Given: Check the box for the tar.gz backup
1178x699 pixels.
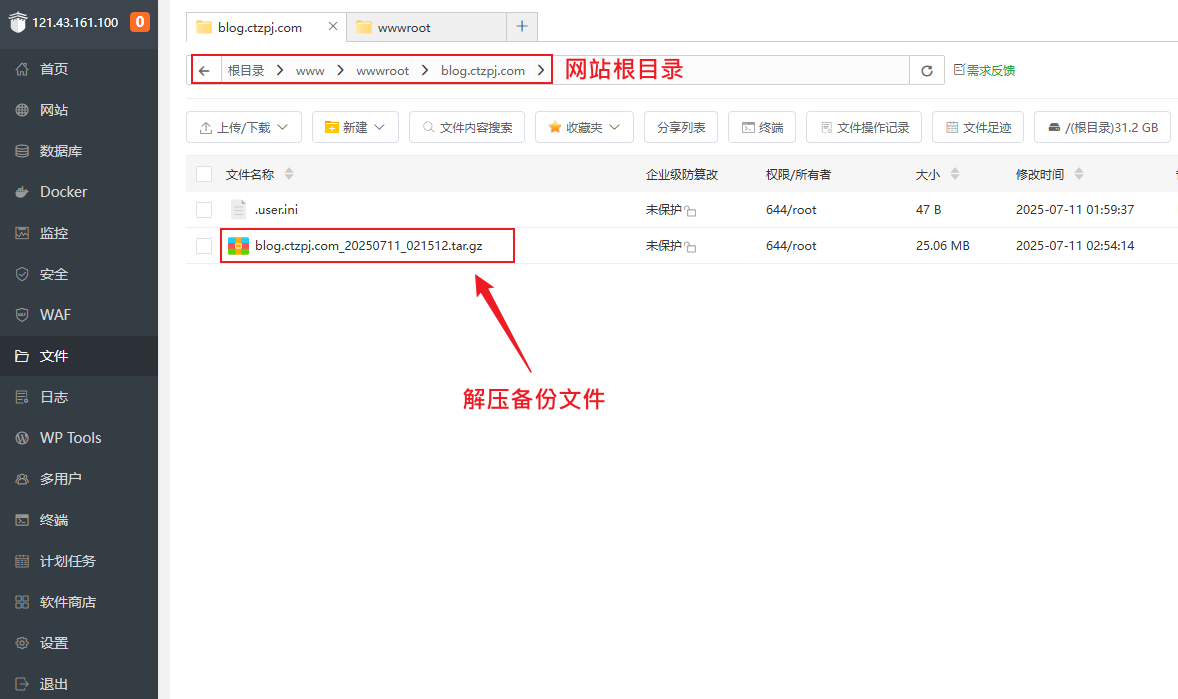Looking at the screenshot, I should point(204,246).
